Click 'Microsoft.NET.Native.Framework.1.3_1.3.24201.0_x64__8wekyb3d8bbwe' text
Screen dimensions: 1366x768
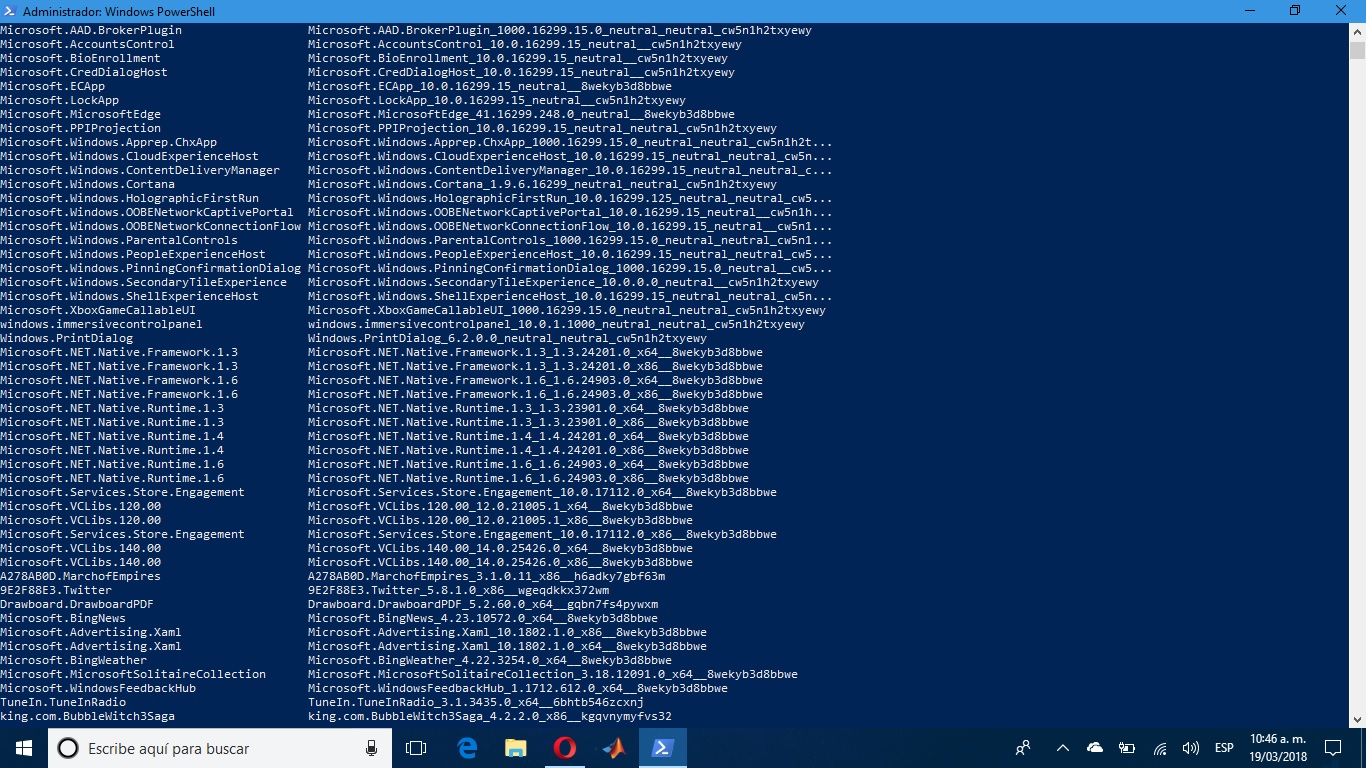535,352
